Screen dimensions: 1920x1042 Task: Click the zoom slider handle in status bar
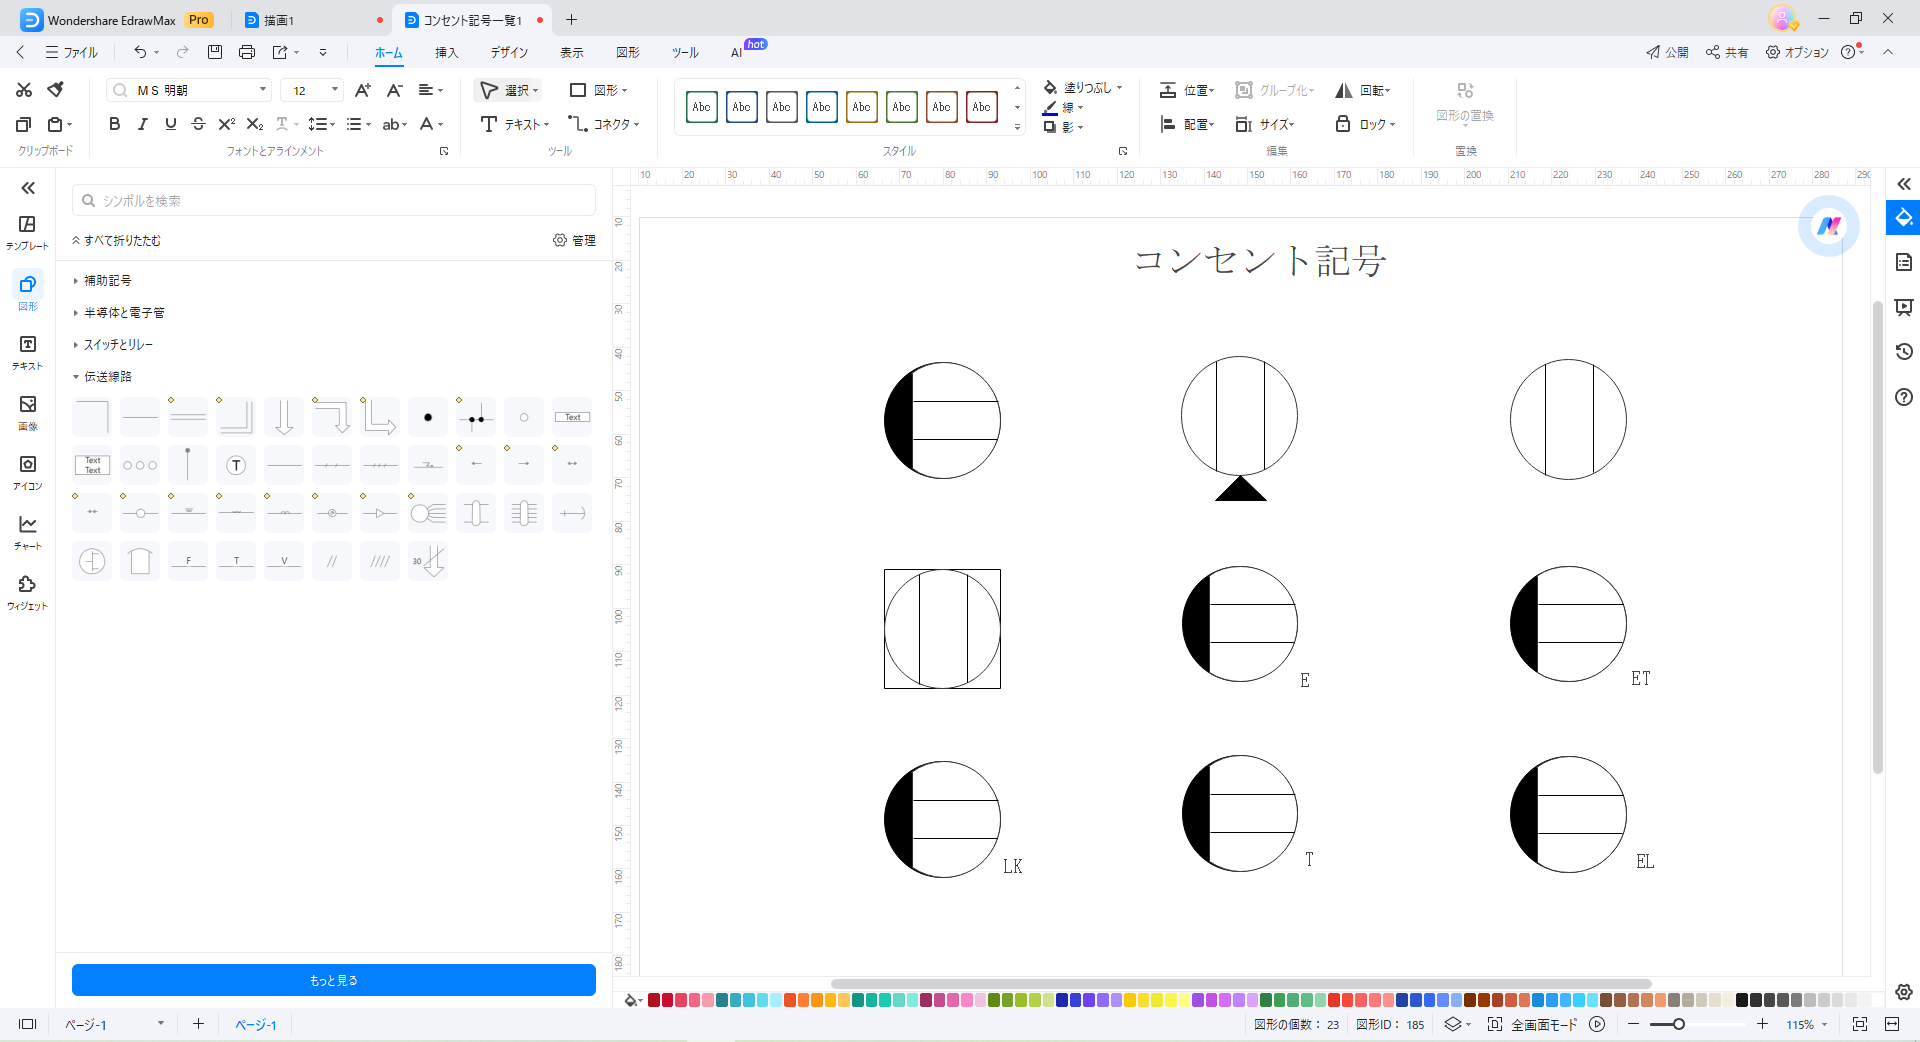tap(1679, 1024)
